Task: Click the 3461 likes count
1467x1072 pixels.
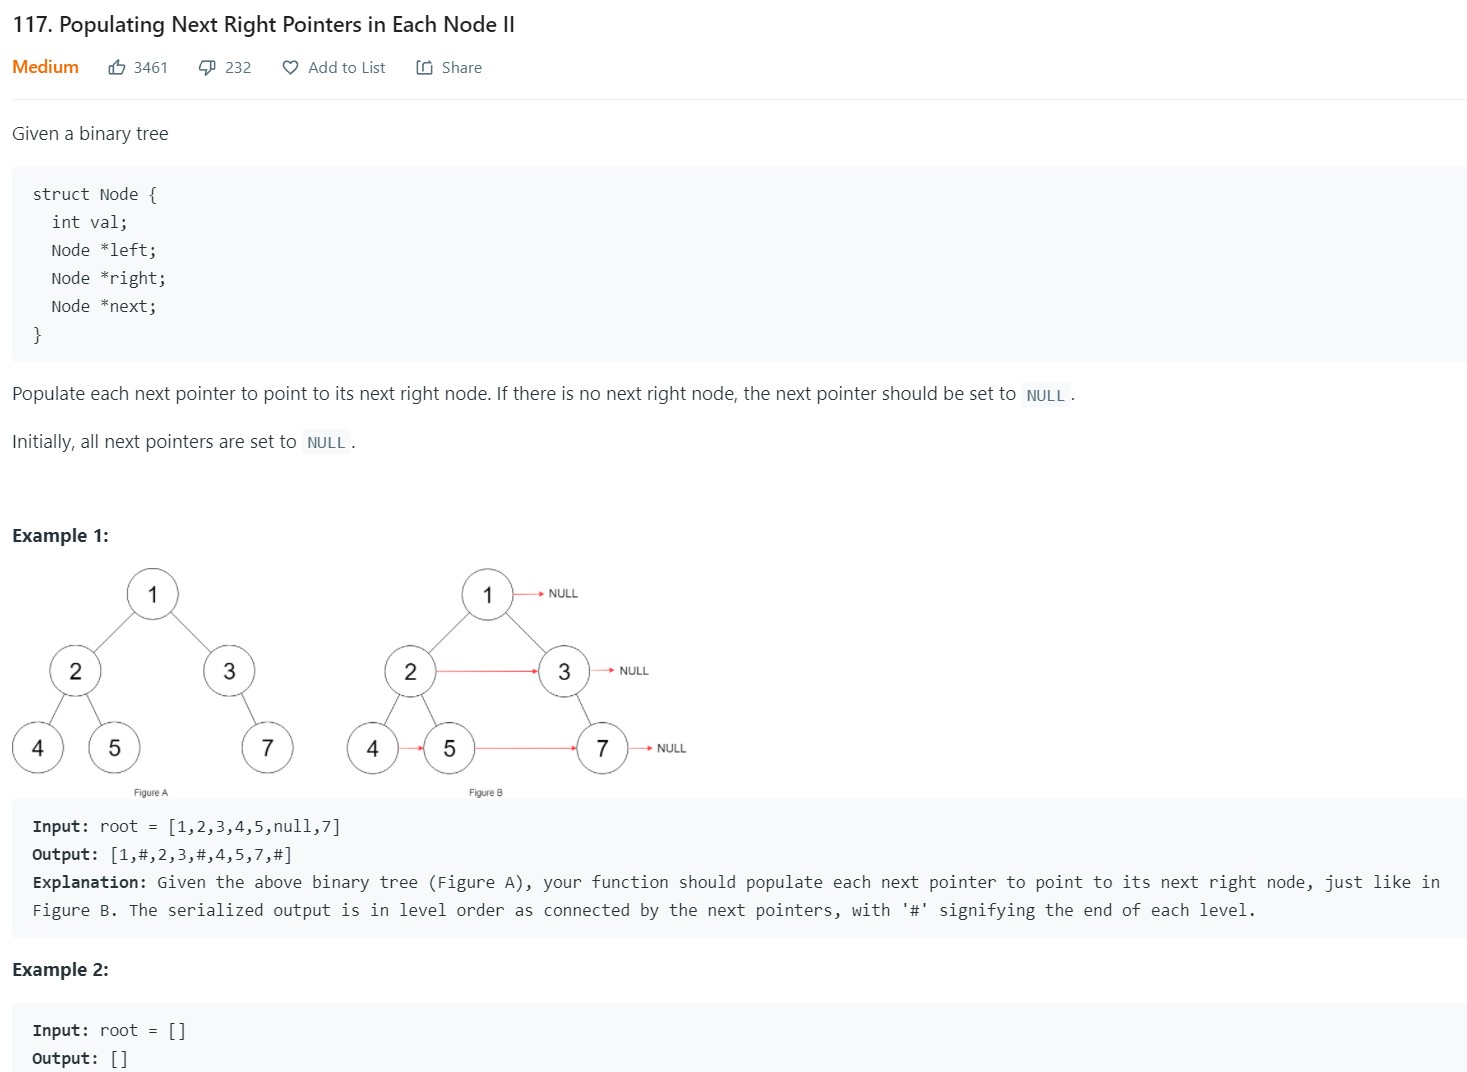Action: [x=151, y=68]
